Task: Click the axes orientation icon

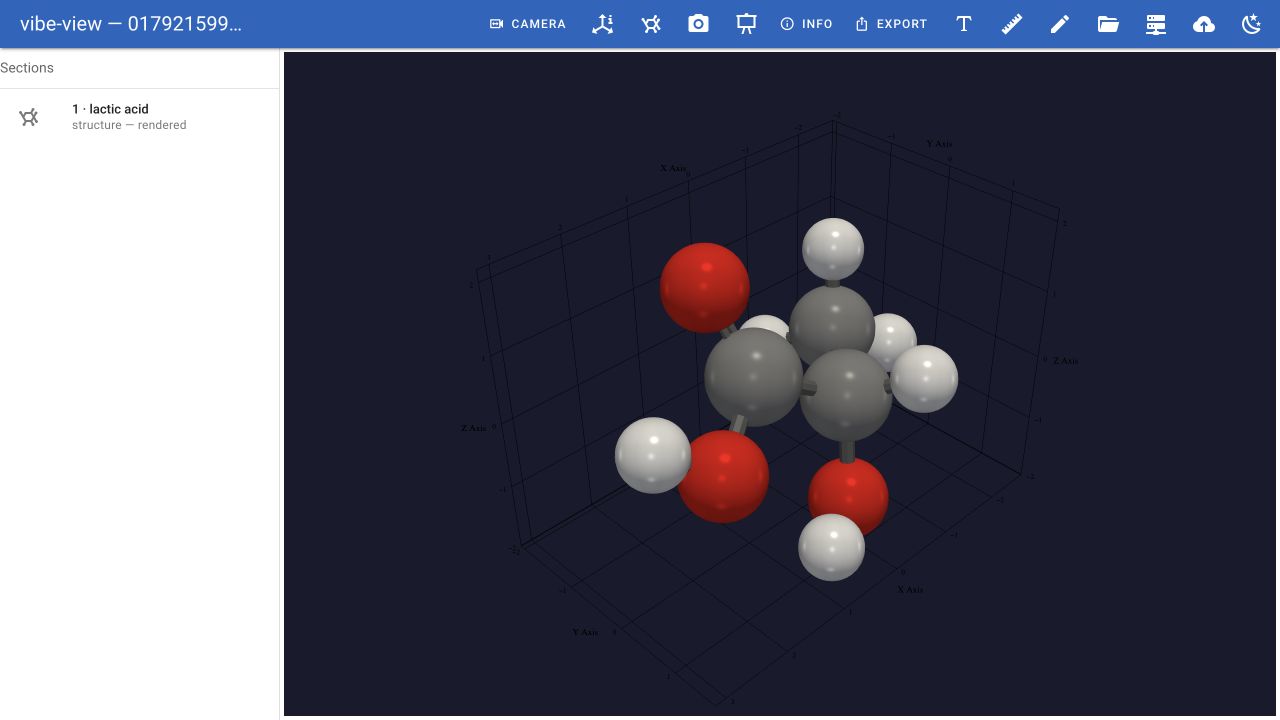Action: point(603,24)
